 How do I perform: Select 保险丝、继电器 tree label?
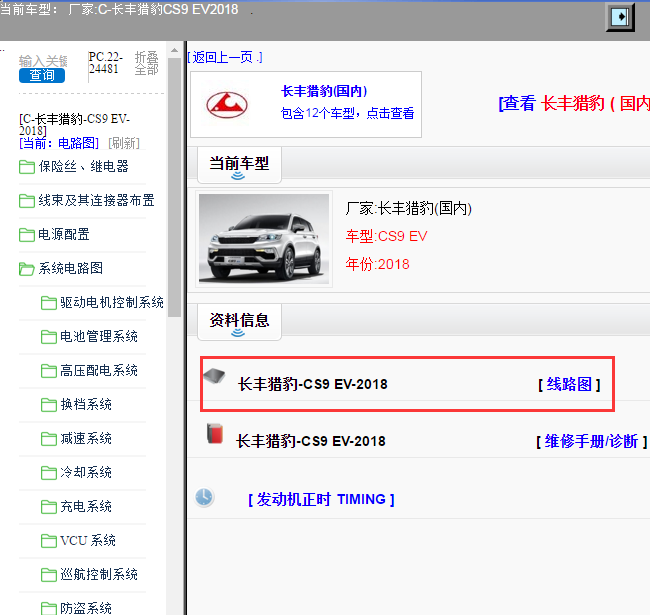pyautogui.click(x=83, y=167)
